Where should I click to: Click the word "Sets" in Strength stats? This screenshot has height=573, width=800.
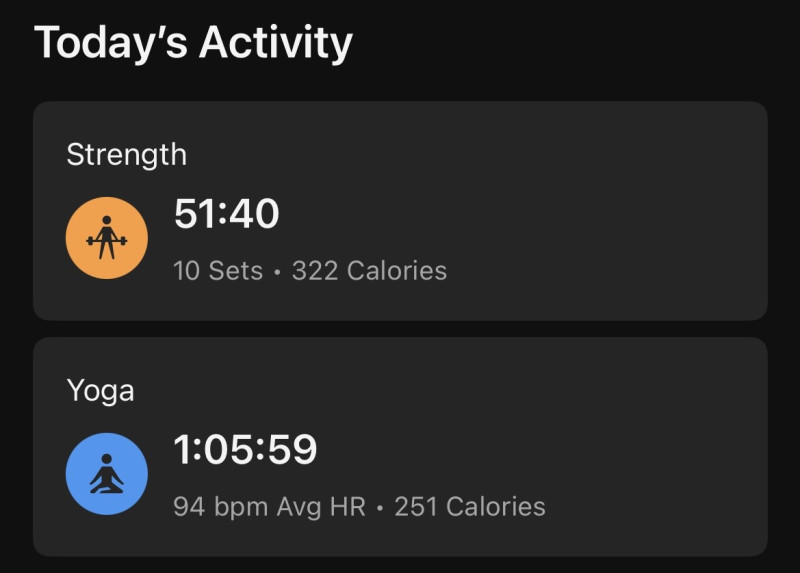pyautogui.click(x=235, y=271)
